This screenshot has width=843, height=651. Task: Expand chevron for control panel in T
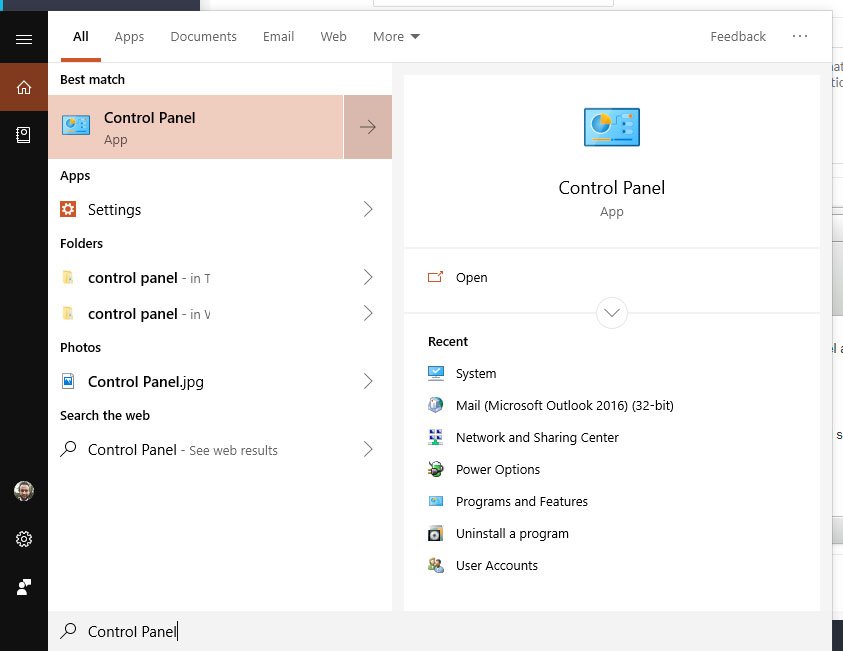[x=368, y=277]
